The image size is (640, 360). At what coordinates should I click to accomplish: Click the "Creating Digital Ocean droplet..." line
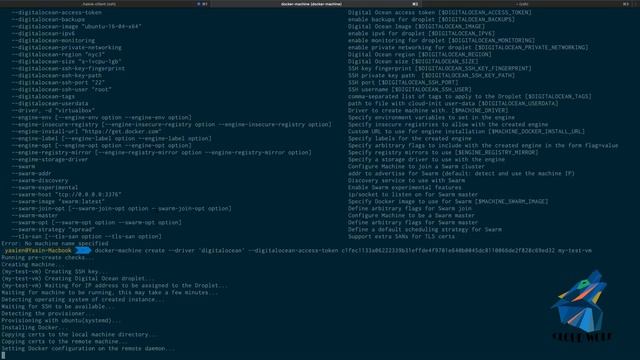pos(78,278)
